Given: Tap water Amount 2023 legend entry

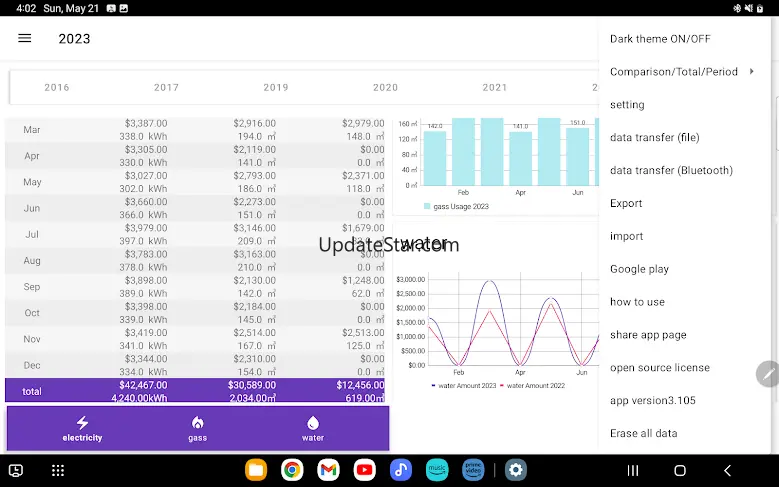Looking at the screenshot, I should (464, 386).
